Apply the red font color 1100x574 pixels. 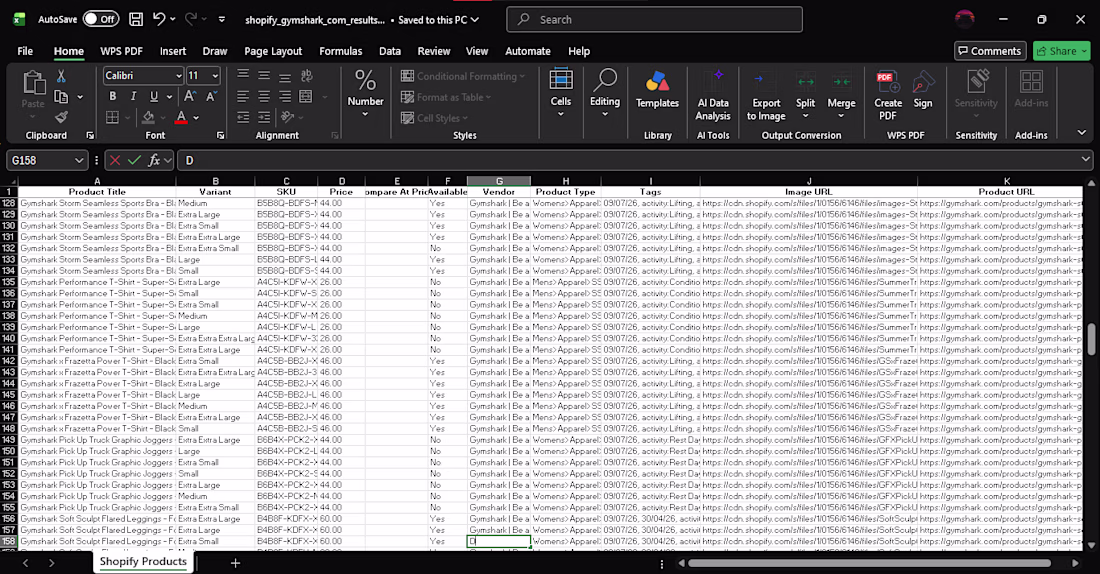[181, 117]
